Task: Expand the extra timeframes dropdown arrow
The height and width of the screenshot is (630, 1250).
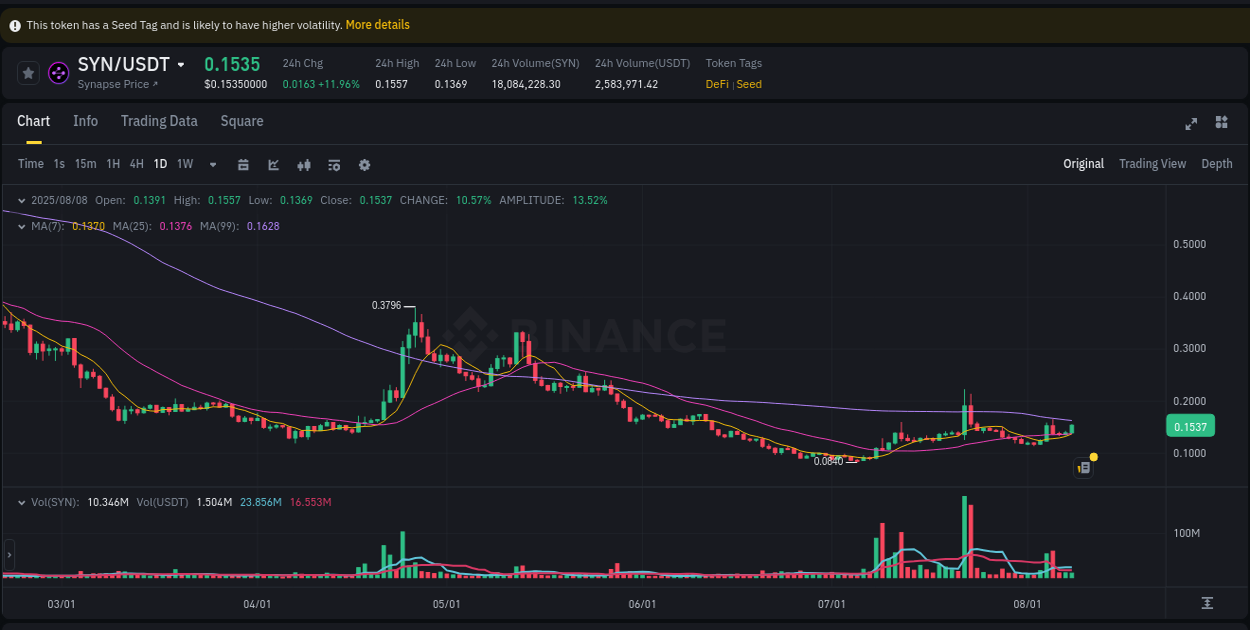Action: (x=212, y=164)
